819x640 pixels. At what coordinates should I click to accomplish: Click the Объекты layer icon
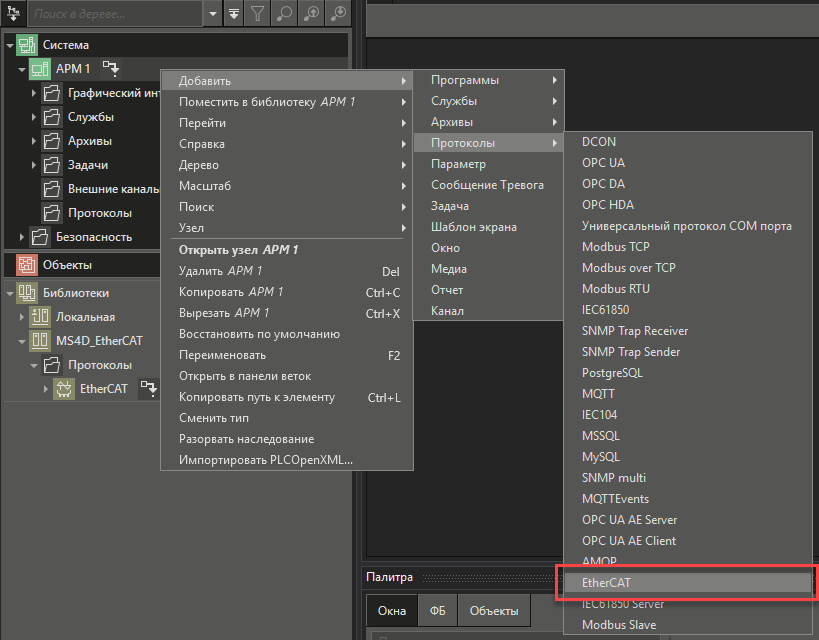click(x=26, y=265)
